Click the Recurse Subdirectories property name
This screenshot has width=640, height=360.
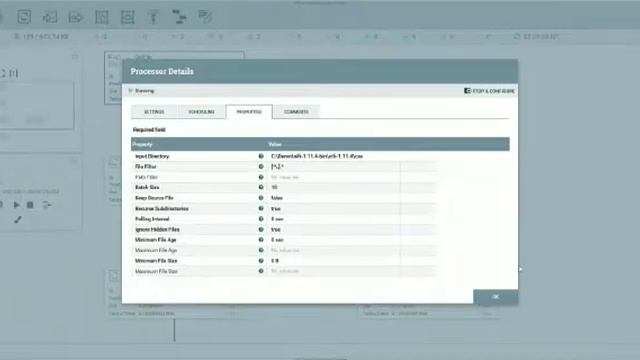click(x=162, y=209)
